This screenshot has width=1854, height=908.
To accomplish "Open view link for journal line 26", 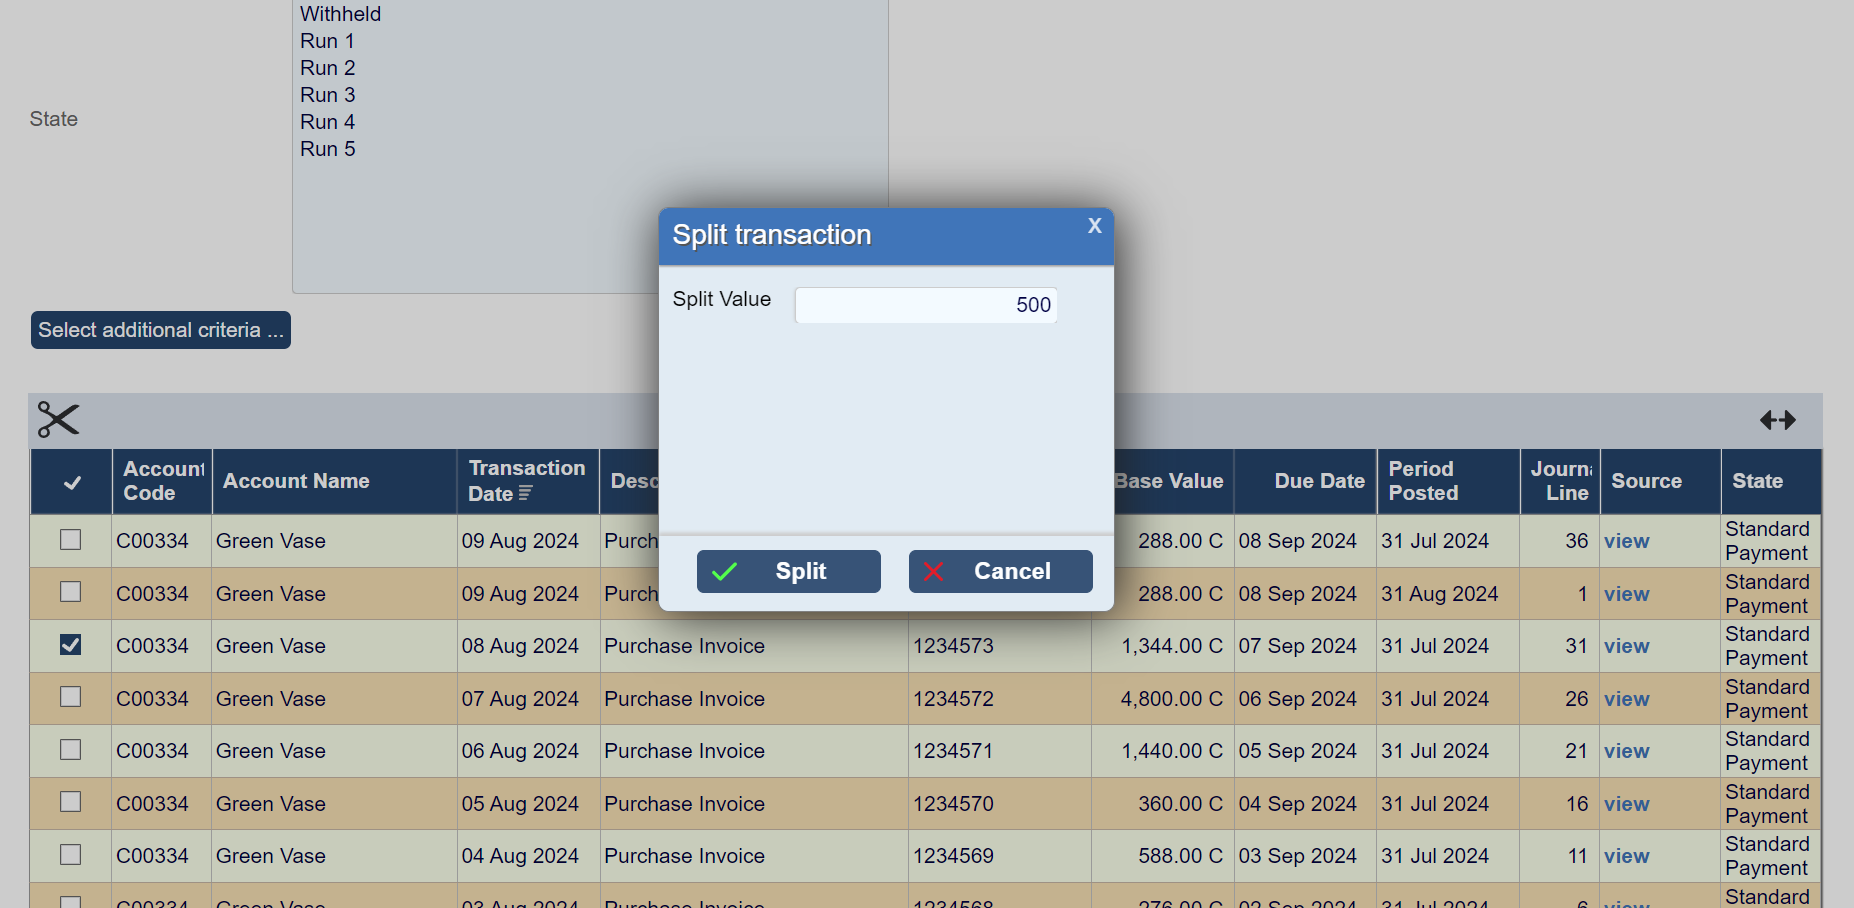I will (x=1626, y=699).
